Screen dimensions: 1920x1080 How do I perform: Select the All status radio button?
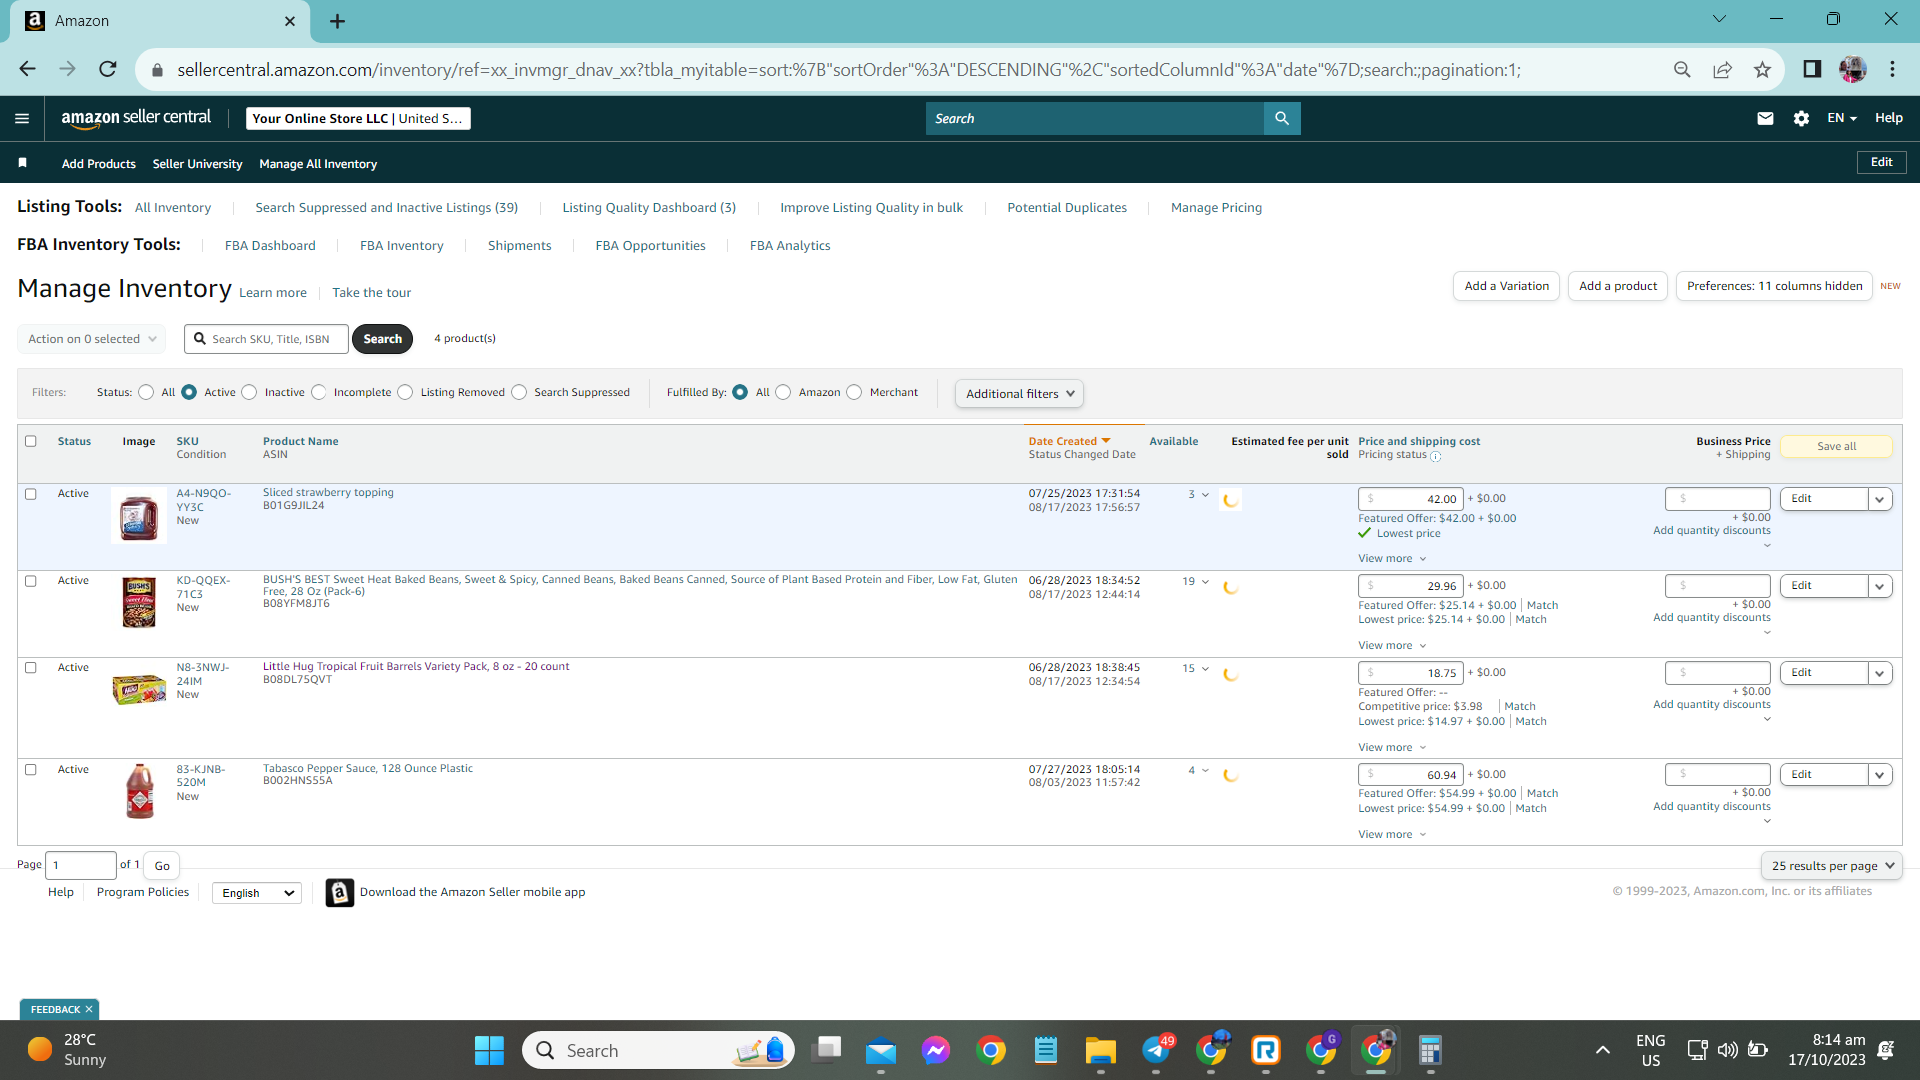(146, 392)
